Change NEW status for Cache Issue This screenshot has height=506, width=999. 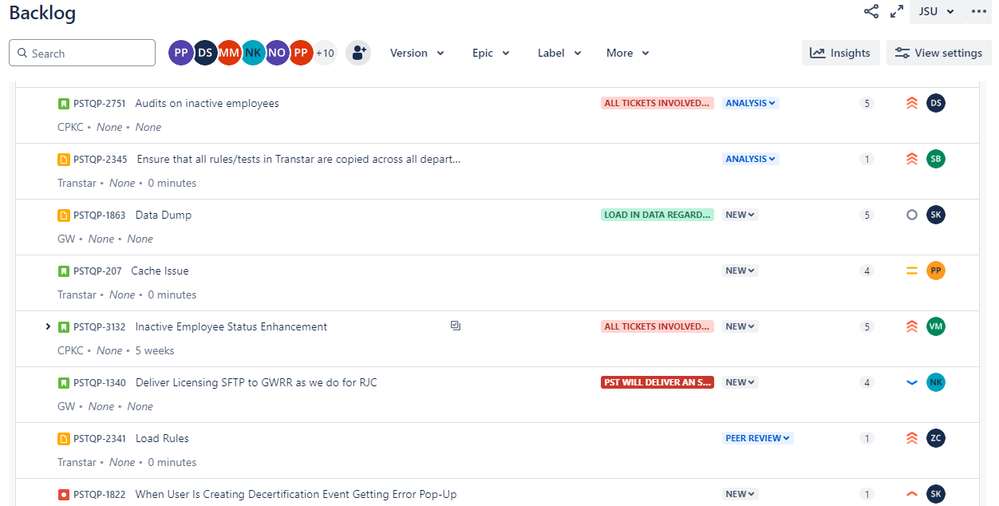(740, 271)
